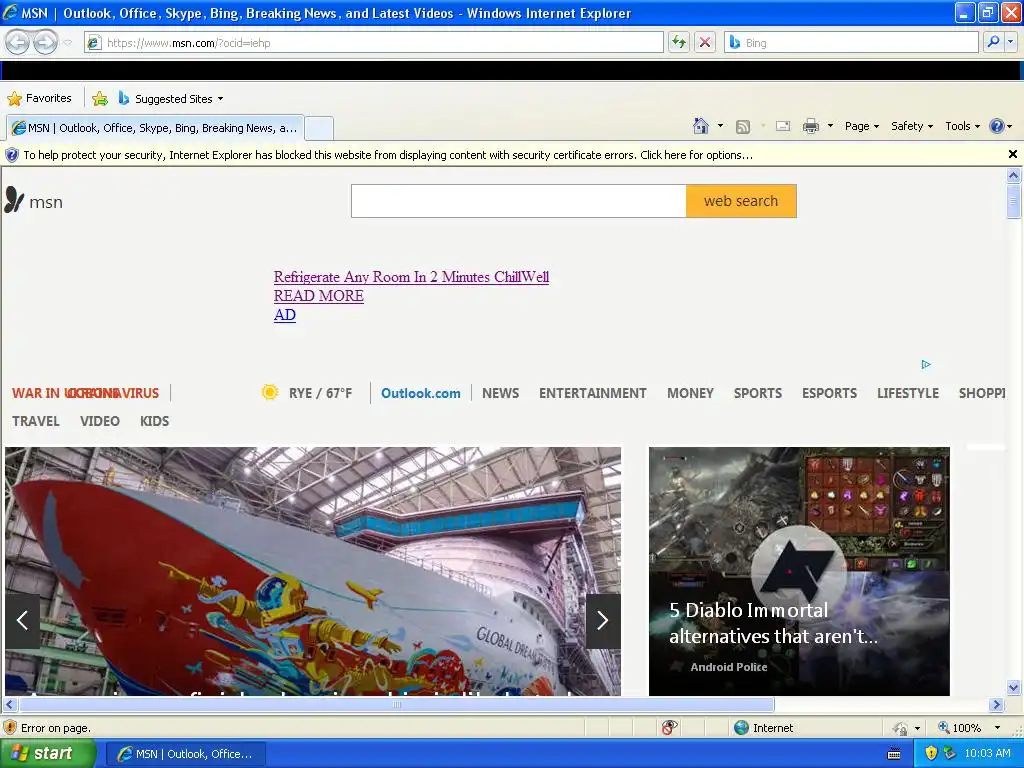Show previous slide in the ship carousel
Viewport: 1024px width, 768px height.
pos(22,620)
